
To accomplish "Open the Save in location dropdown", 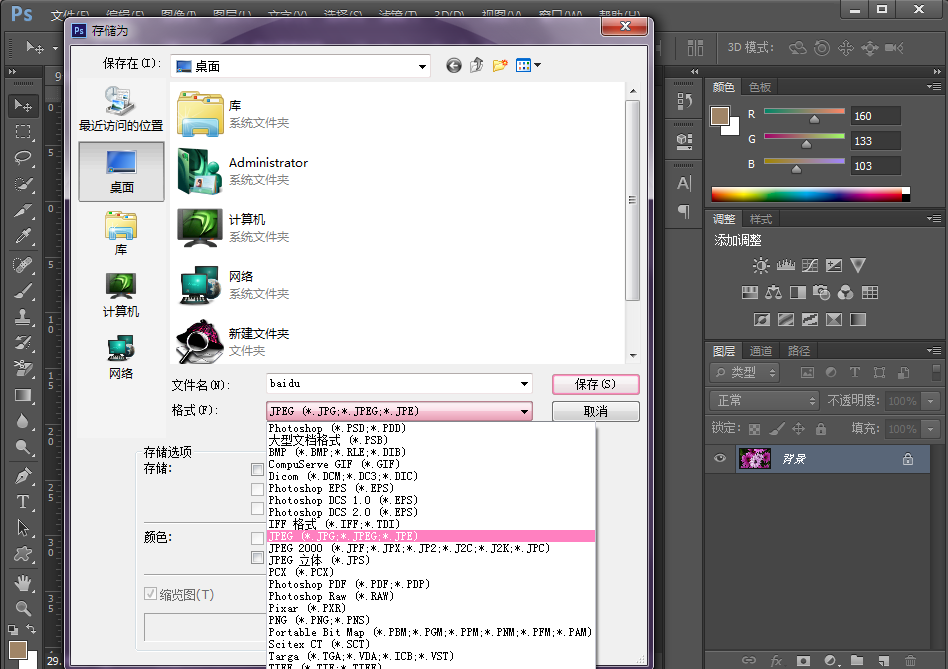I will pyautogui.click(x=422, y=66).
